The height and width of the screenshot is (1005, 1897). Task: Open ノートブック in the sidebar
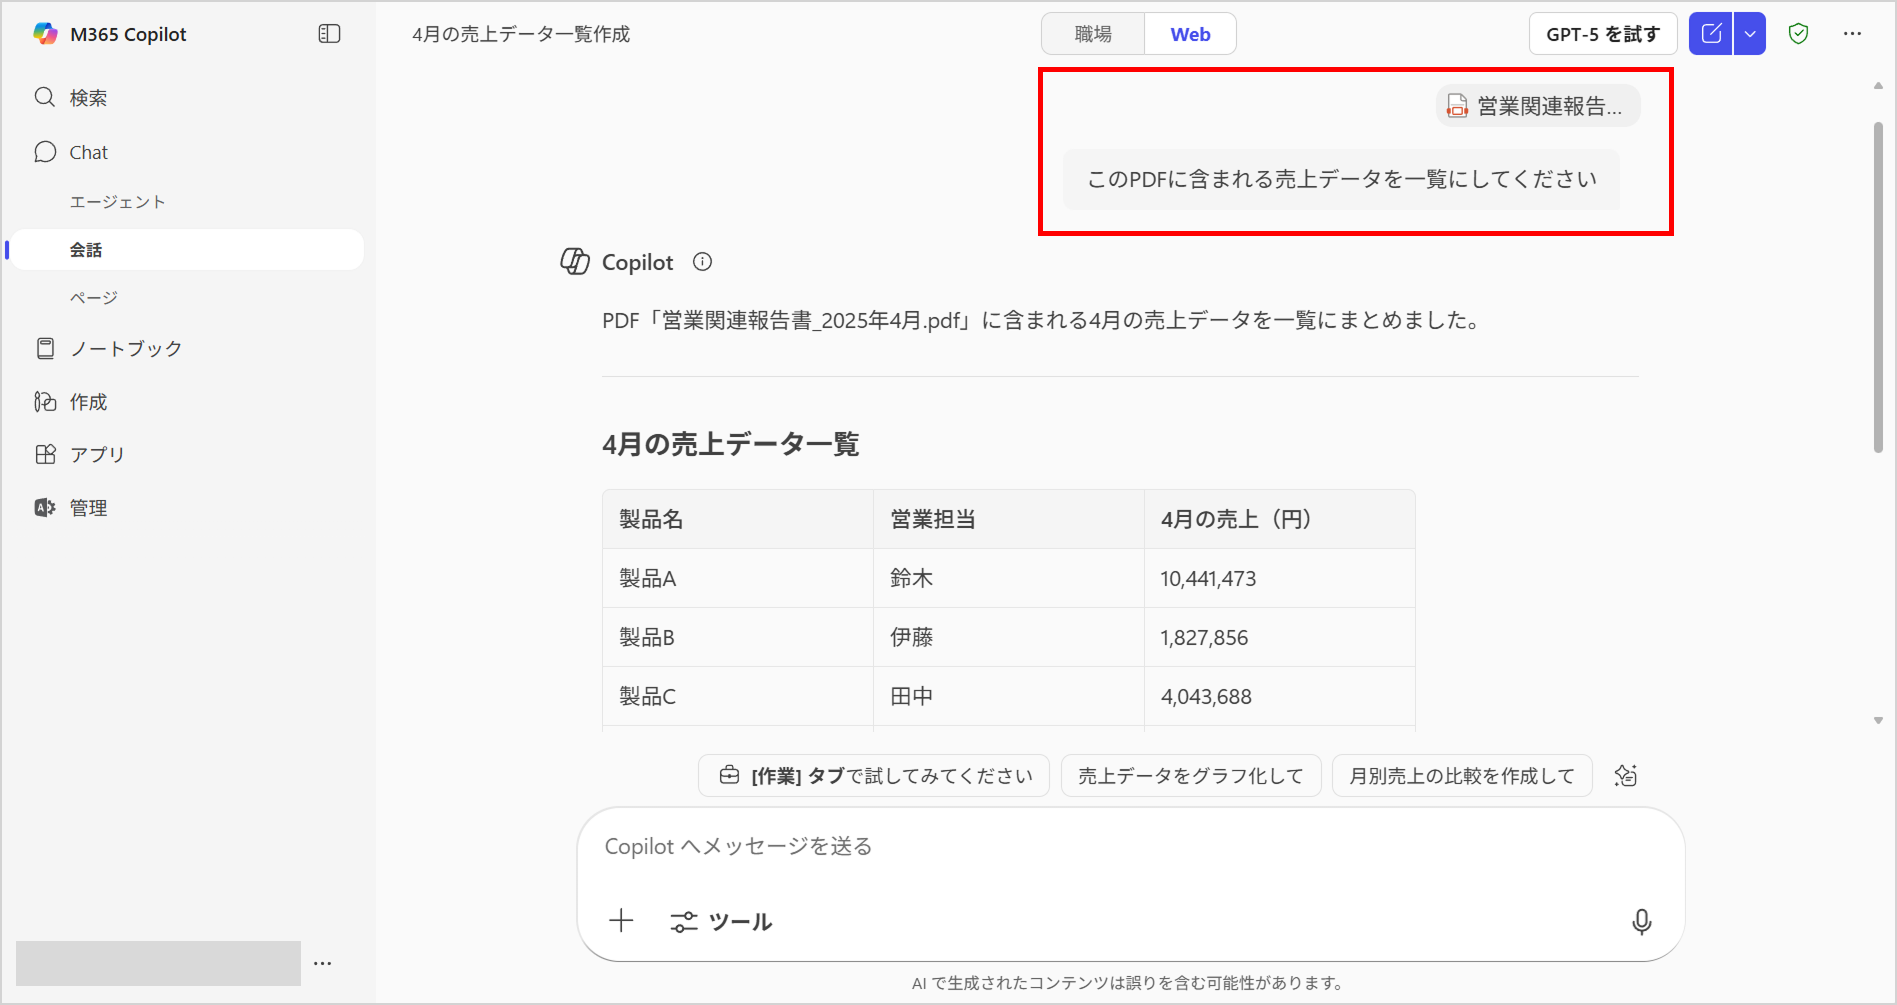click(125, 348)
